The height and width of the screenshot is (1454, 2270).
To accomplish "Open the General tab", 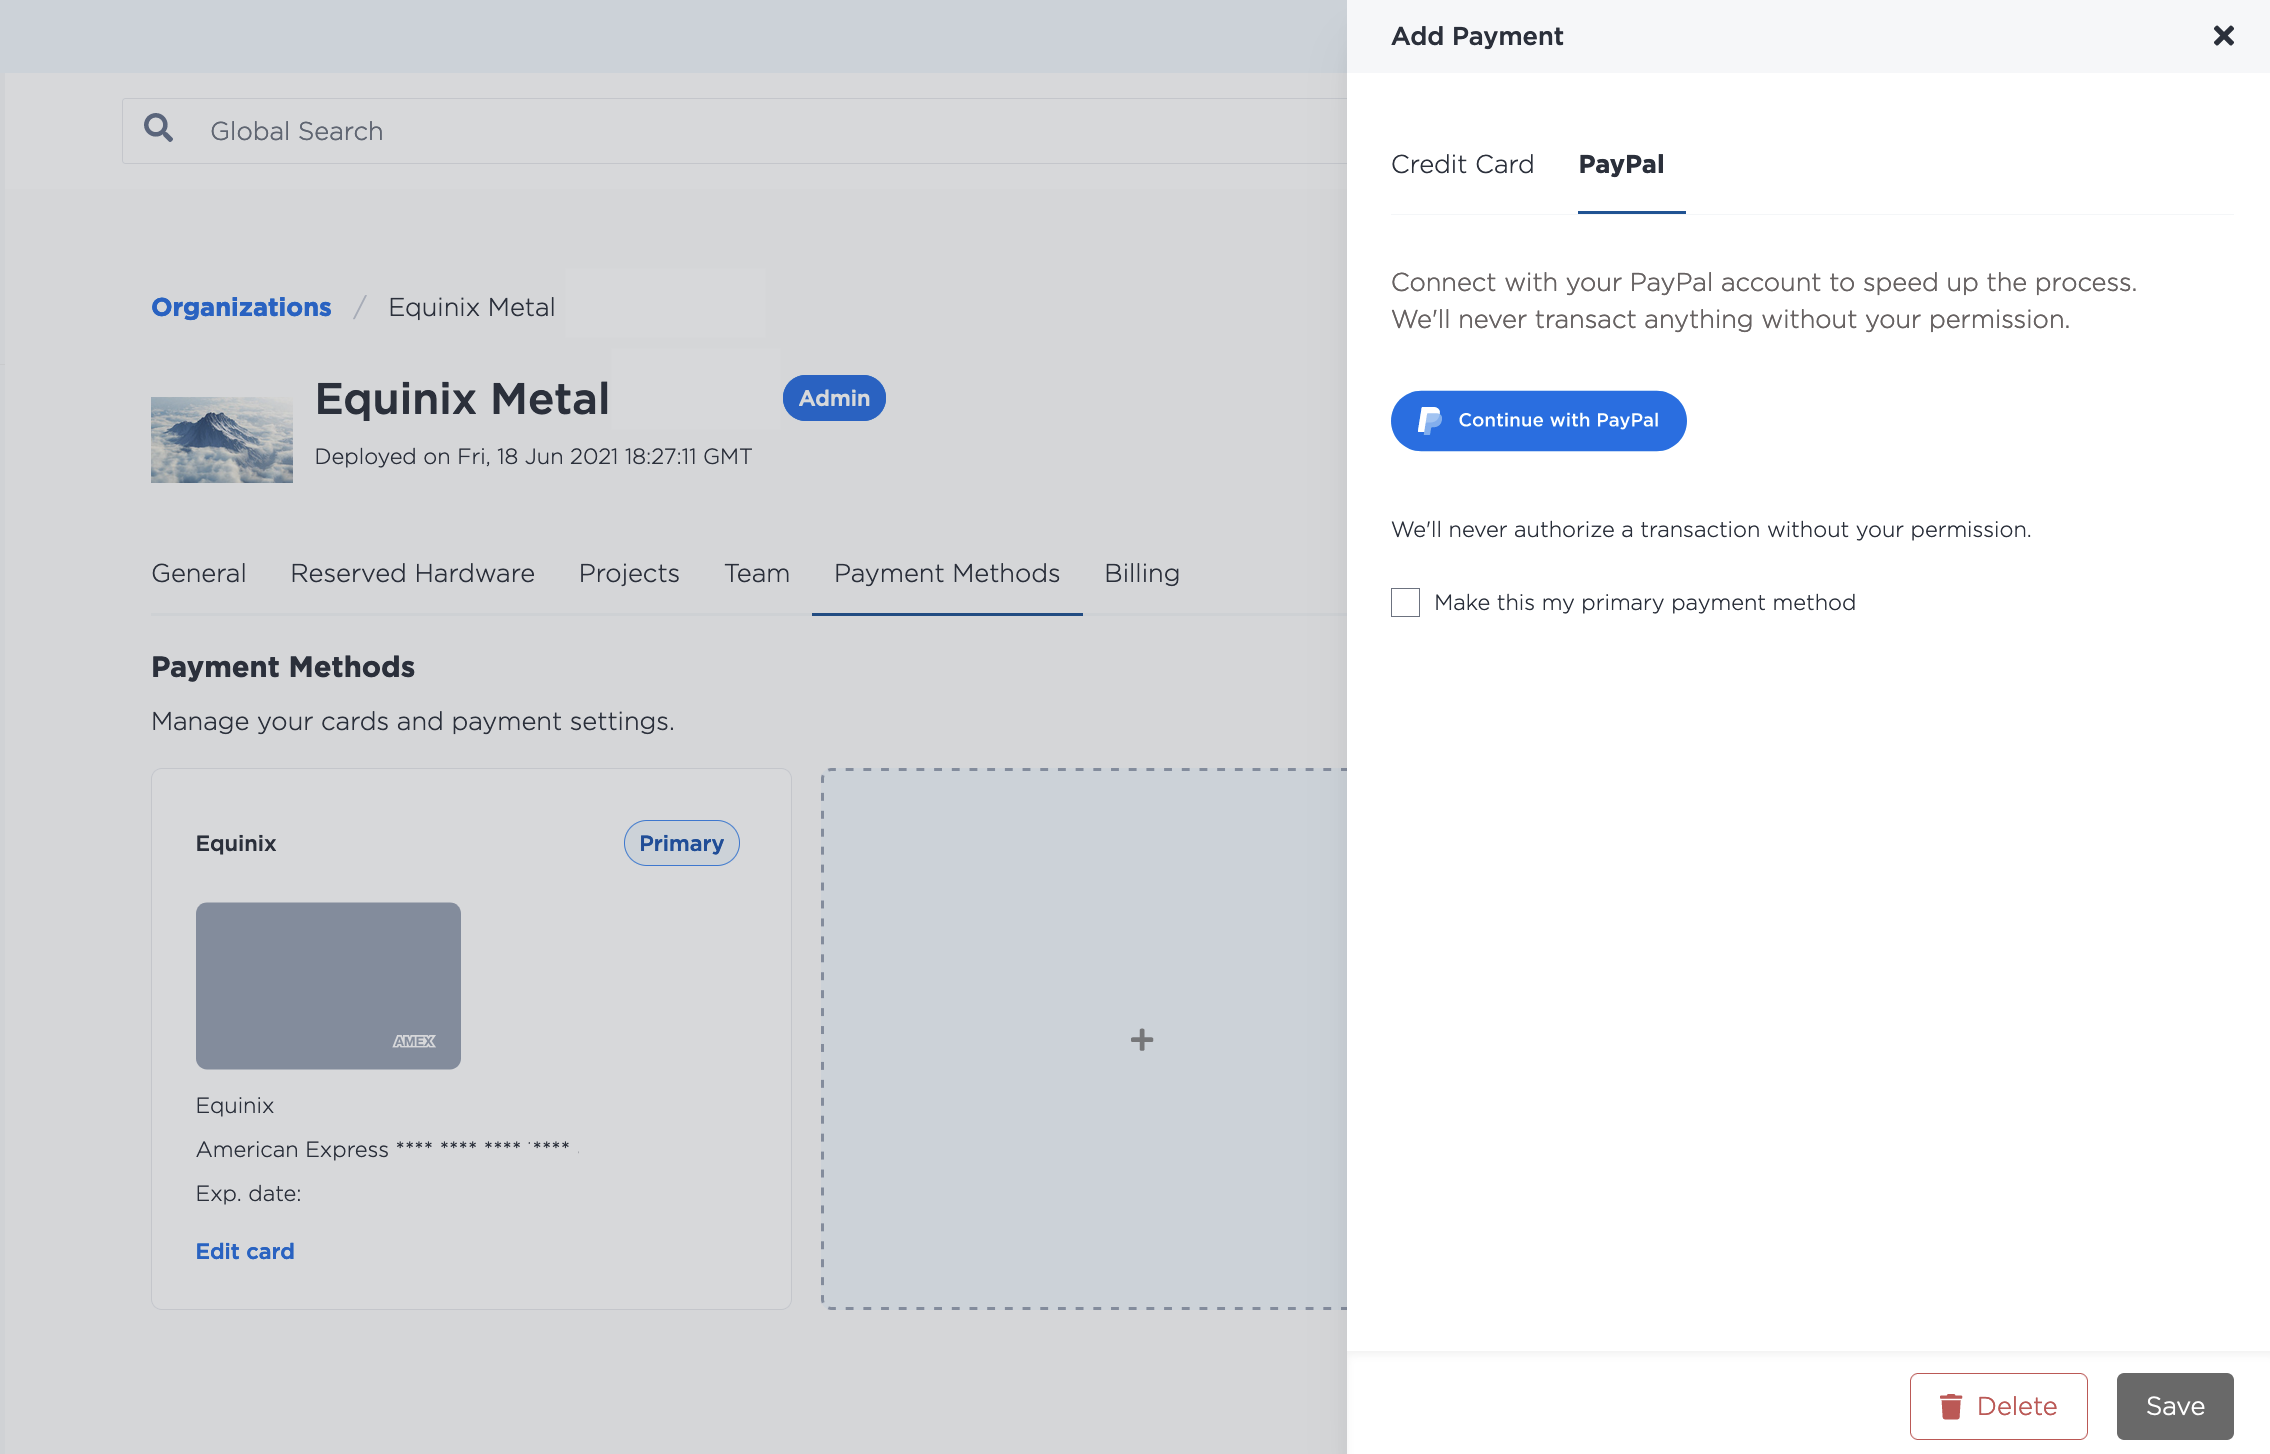I will tap(198, 573).
